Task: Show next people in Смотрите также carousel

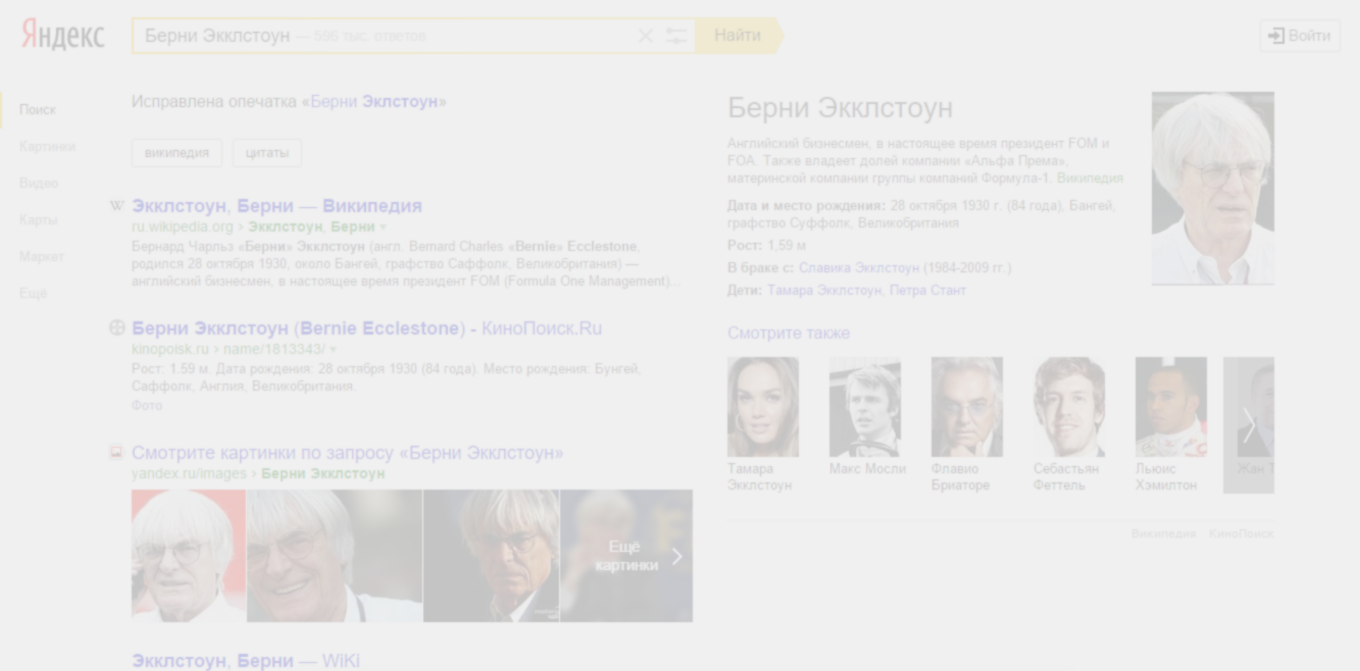Action: coord(1248,425)
